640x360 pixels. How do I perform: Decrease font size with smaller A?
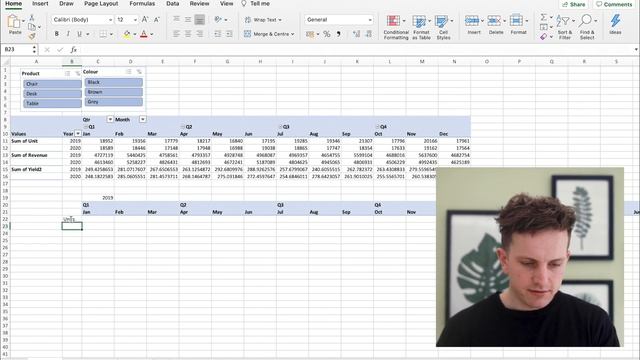pyautogui.click(x=157, y=19)
